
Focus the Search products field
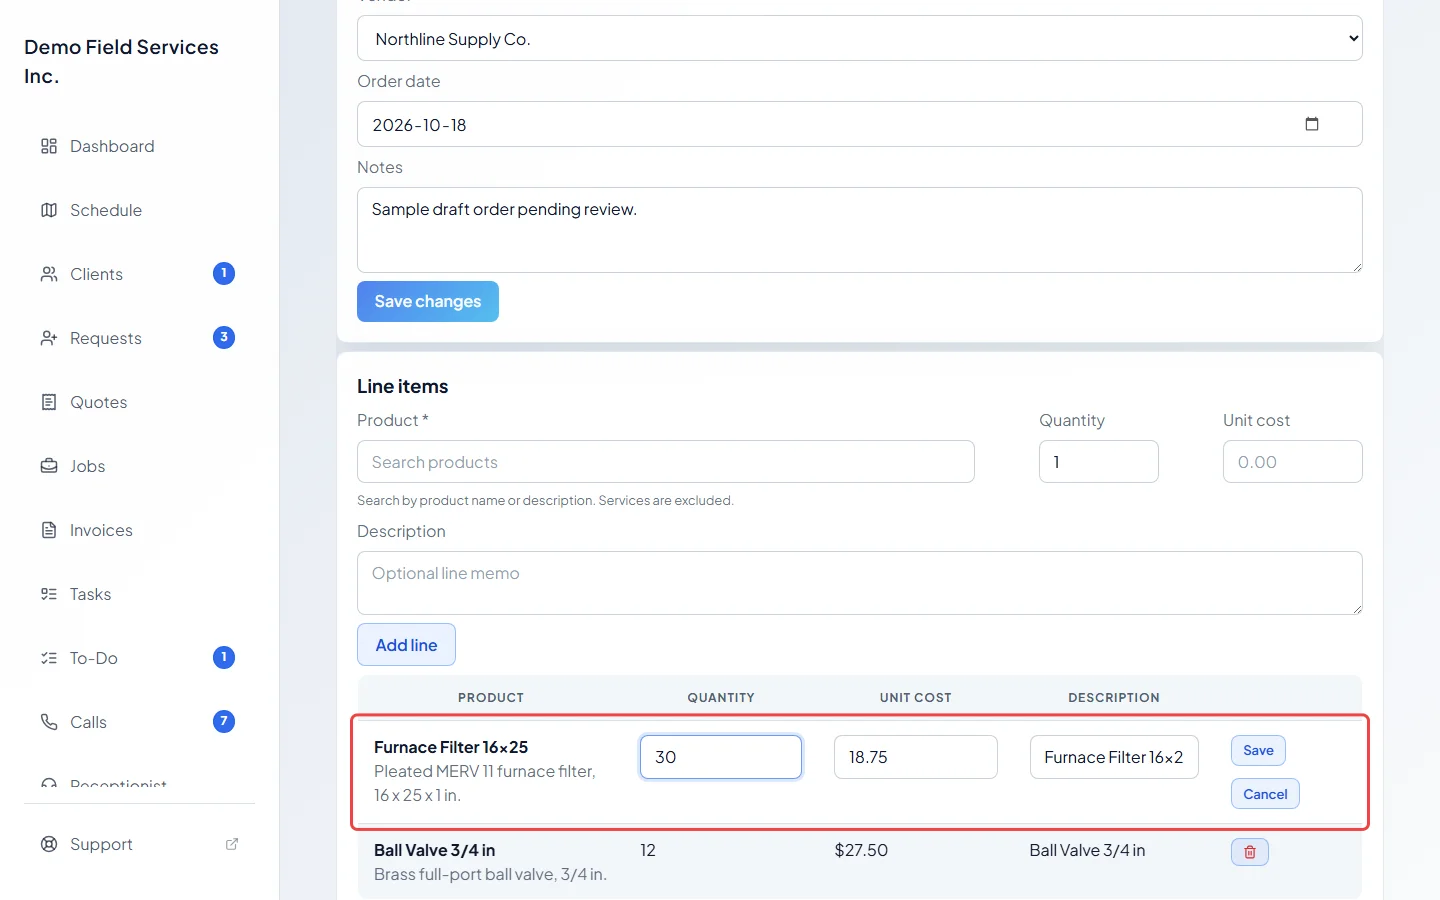coord(666,462)
